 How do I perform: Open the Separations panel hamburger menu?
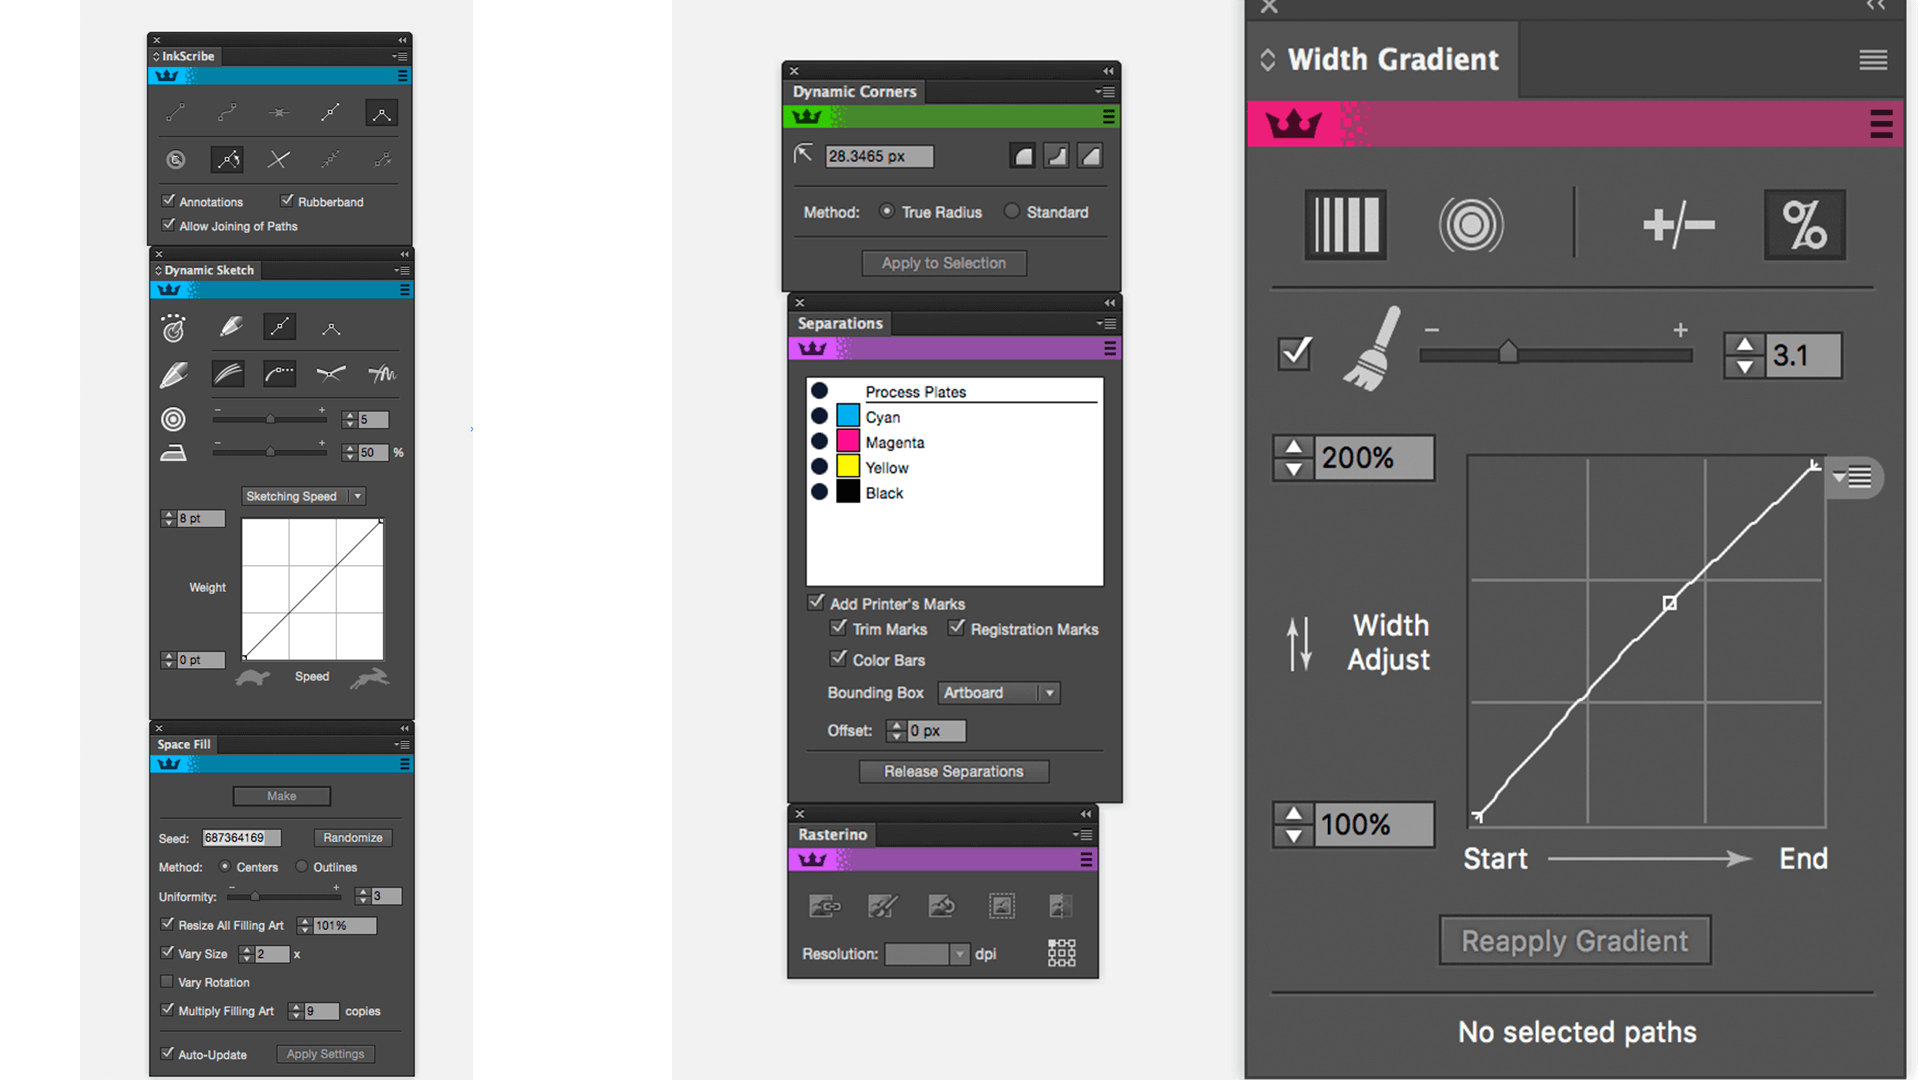(1110, 348)
